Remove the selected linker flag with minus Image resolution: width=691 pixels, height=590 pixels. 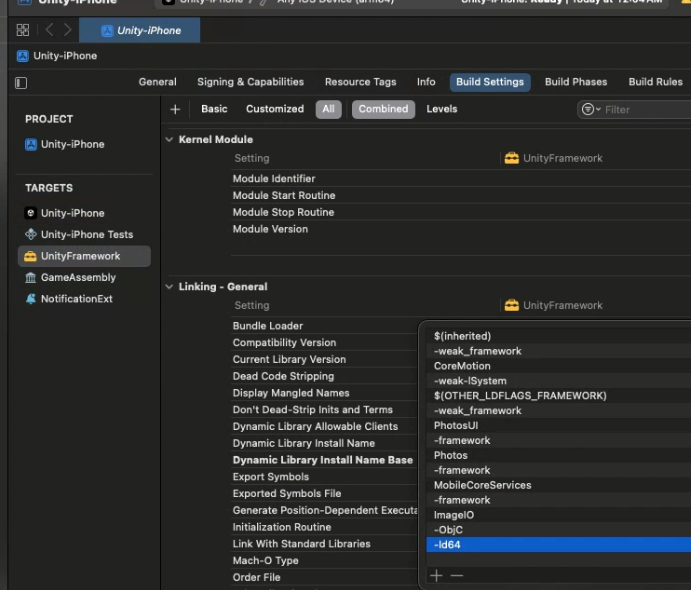(x=457, y=575)
